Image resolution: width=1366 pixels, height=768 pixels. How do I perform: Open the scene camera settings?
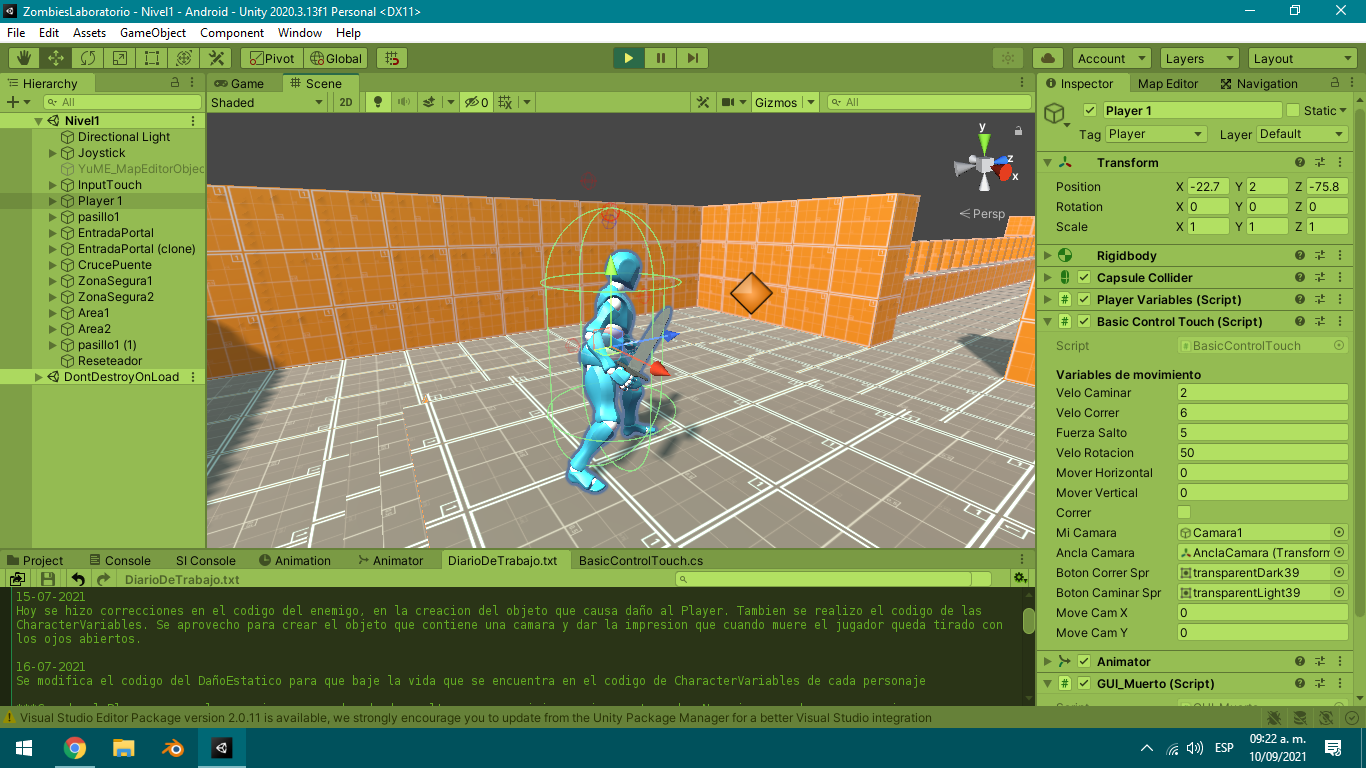point(730,102)
